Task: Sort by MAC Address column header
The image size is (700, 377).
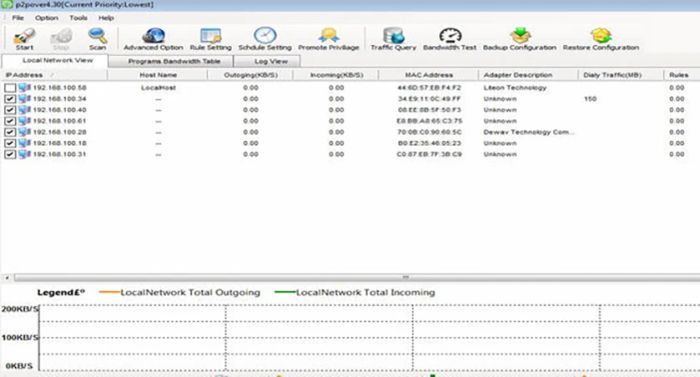Action: (x=429, y=75)
